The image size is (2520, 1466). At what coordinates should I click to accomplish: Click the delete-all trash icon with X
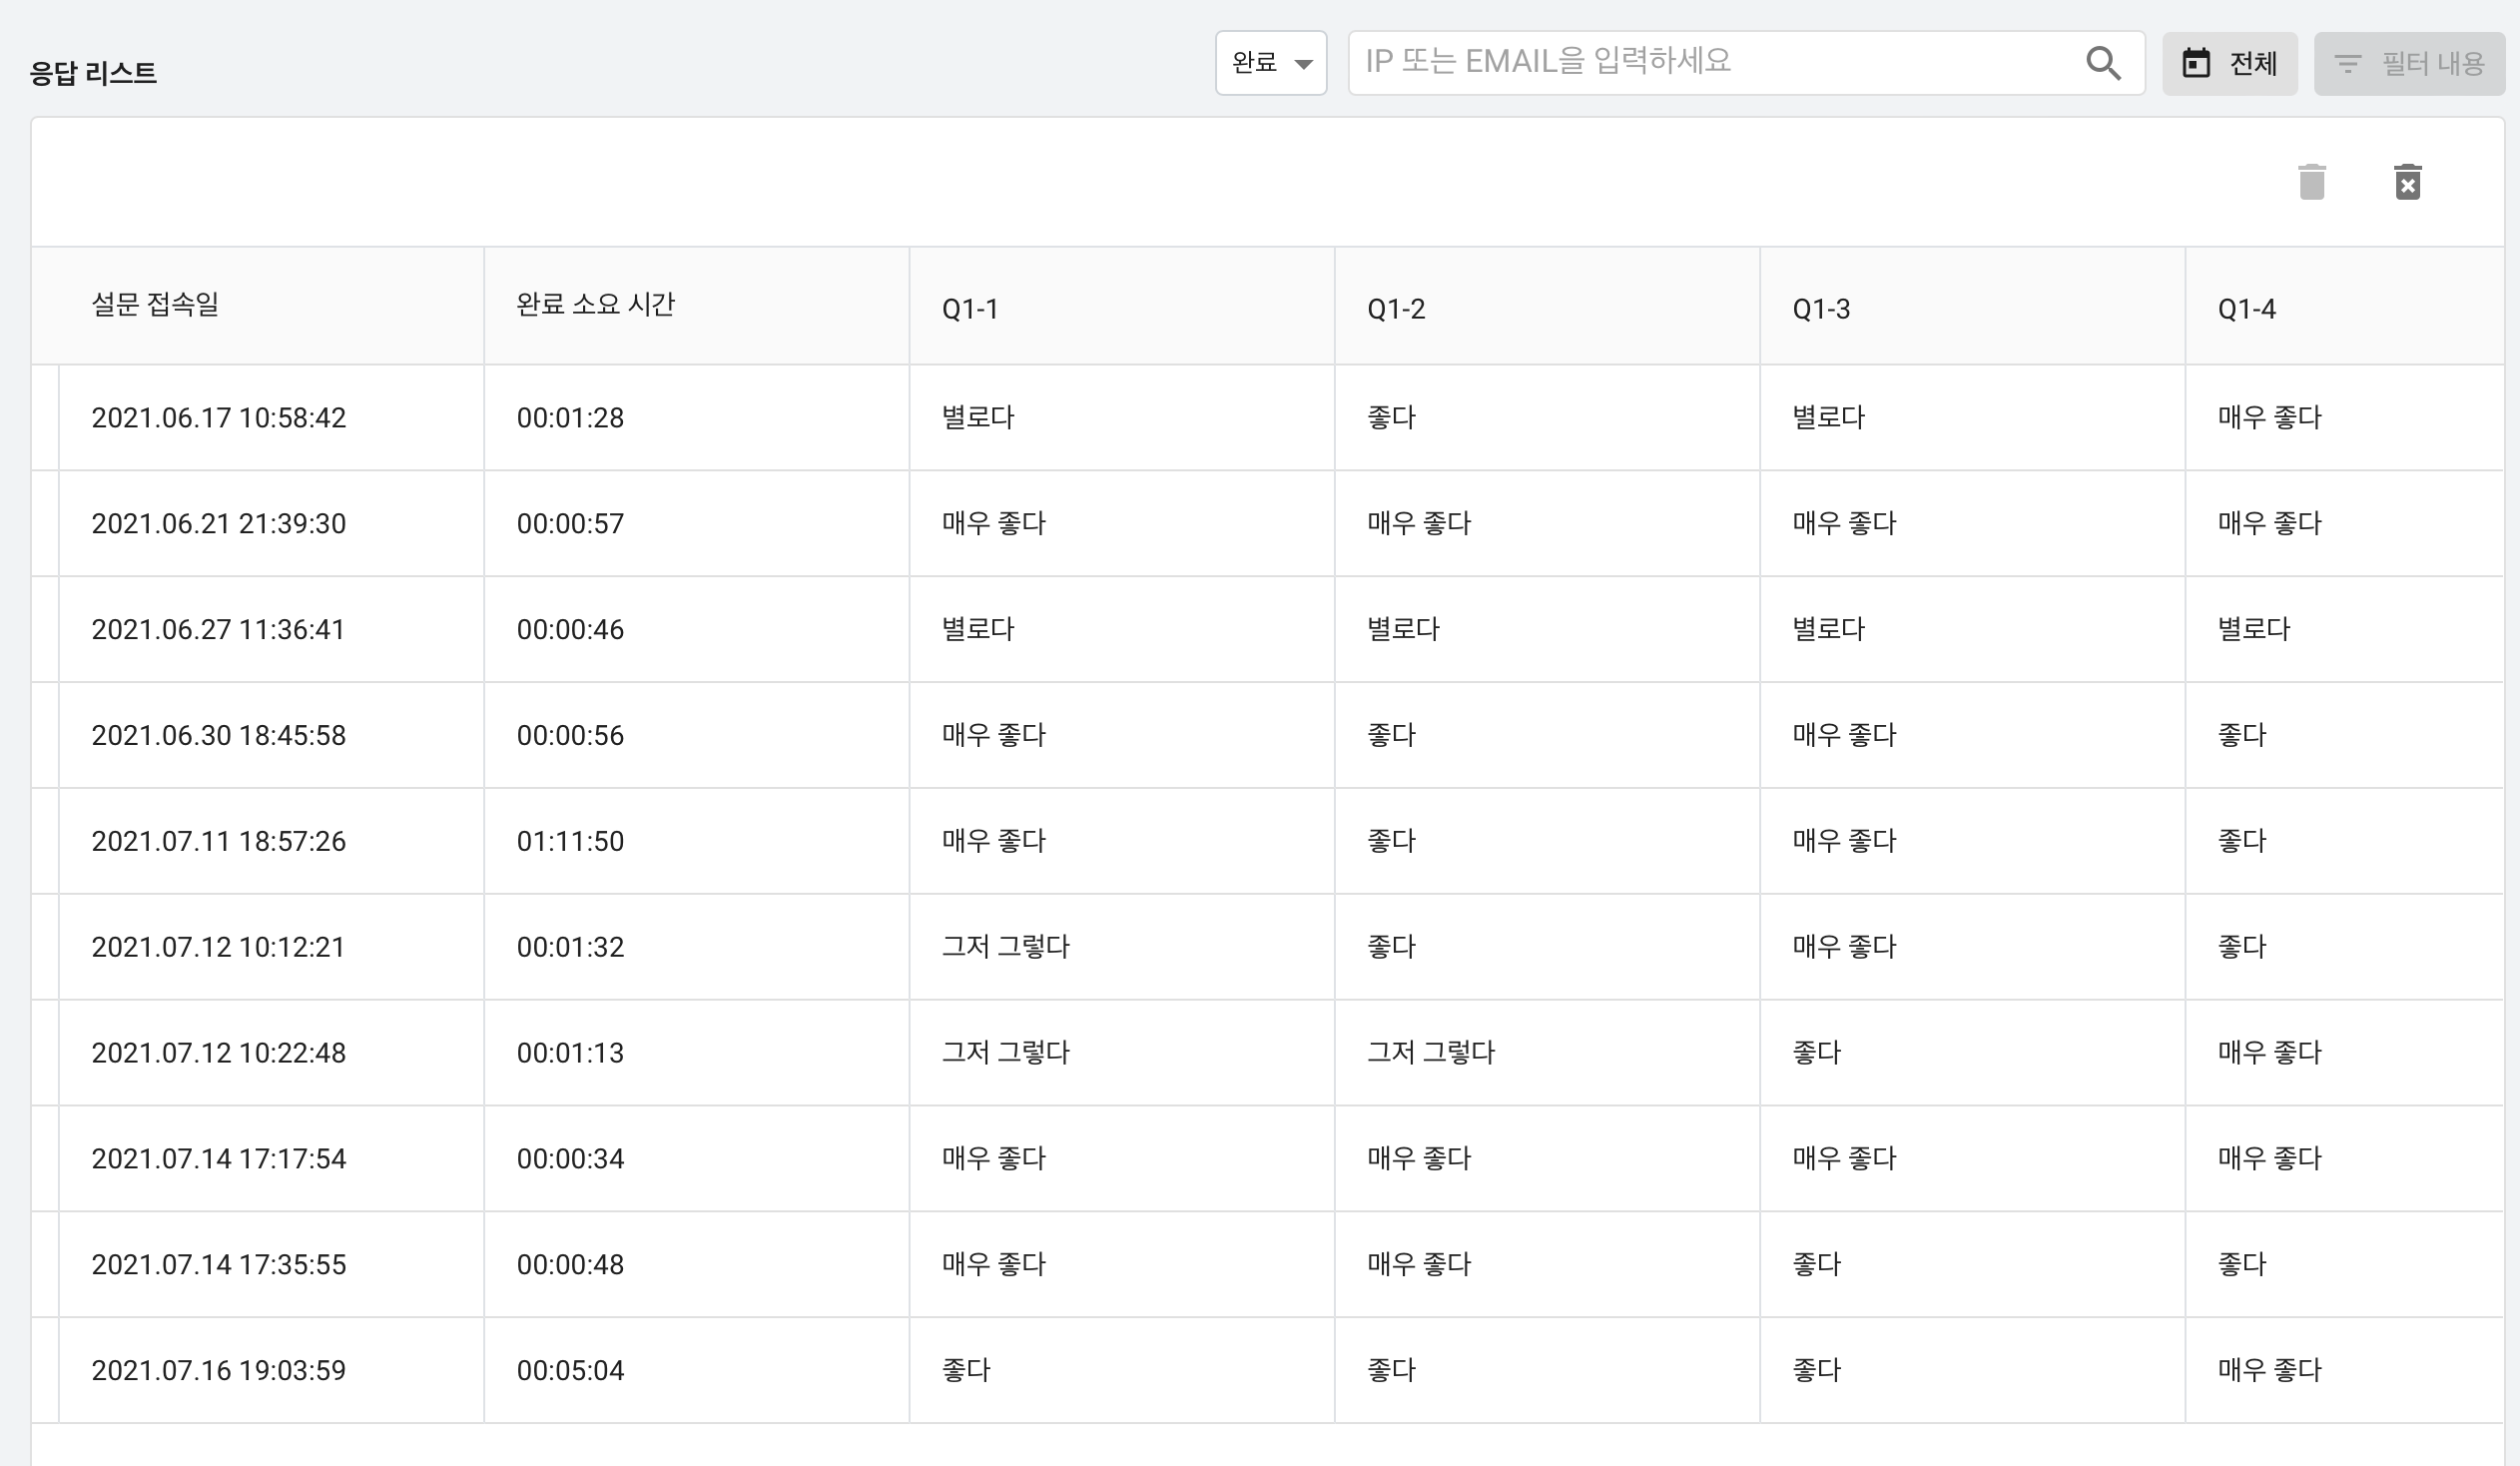click(x=2407, y=182)
